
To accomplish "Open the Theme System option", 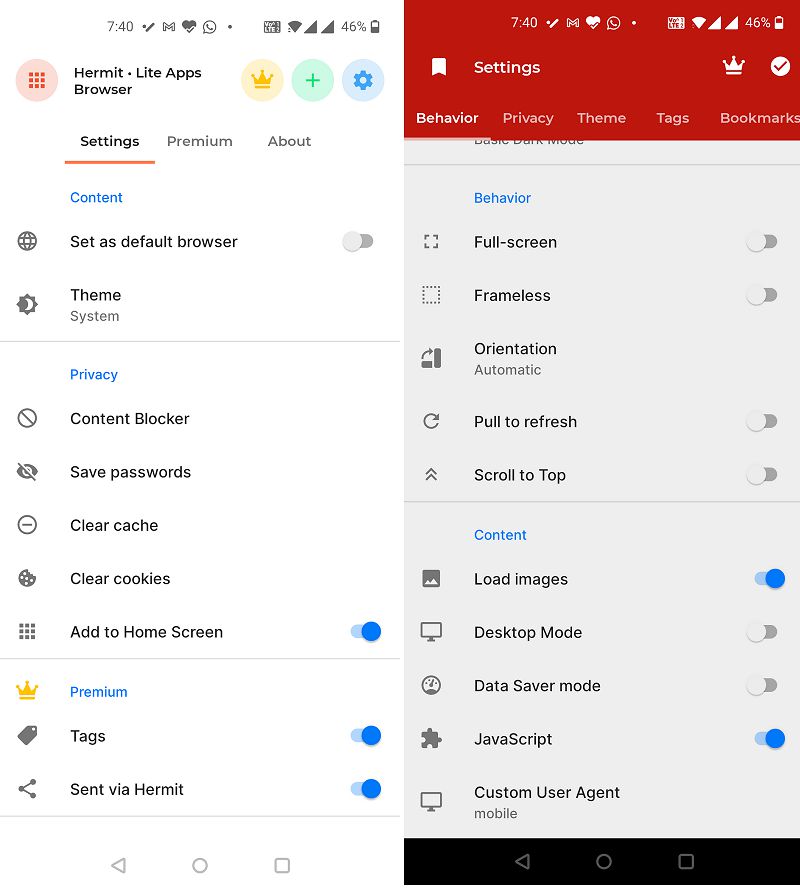I will (x=96, y=305).
